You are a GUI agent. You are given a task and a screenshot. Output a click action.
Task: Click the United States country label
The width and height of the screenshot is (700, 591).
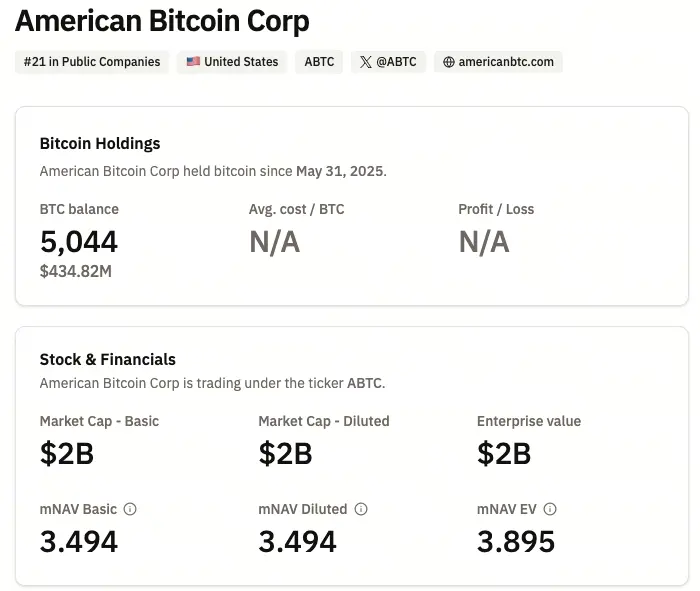coord(241,62)
